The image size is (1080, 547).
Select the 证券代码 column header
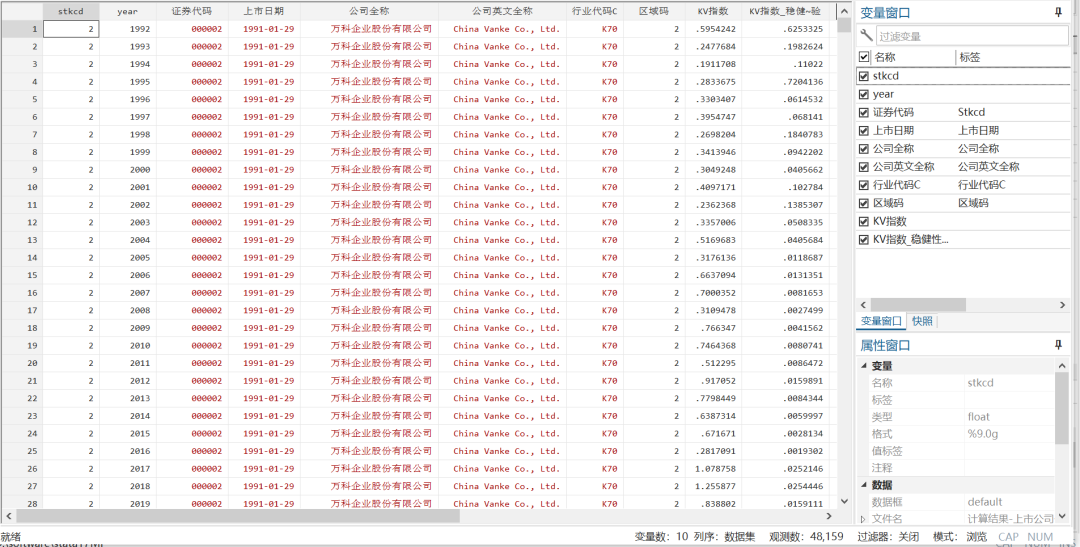click(192, 11)
